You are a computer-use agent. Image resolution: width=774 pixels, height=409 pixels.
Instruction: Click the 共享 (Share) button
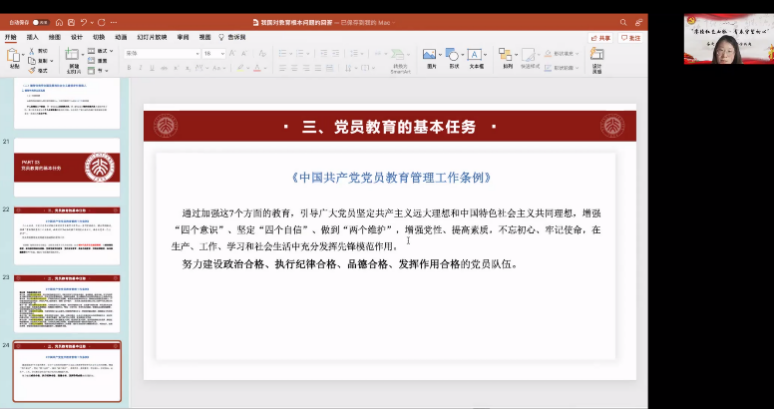[x=602, y=37]
